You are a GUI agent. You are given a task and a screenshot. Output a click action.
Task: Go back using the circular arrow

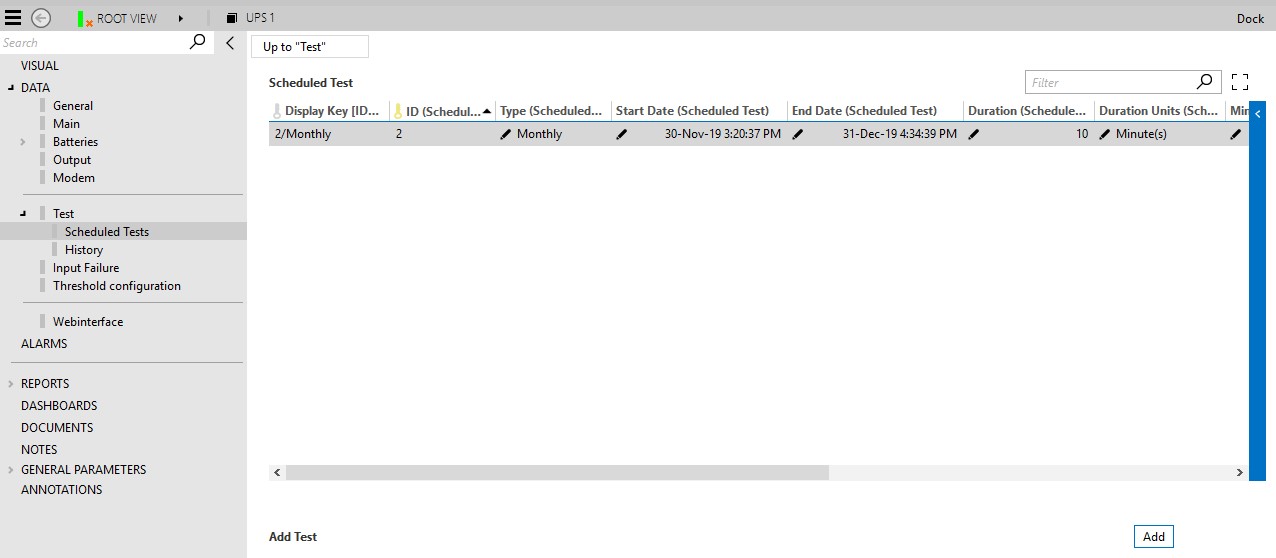(41, 18)
